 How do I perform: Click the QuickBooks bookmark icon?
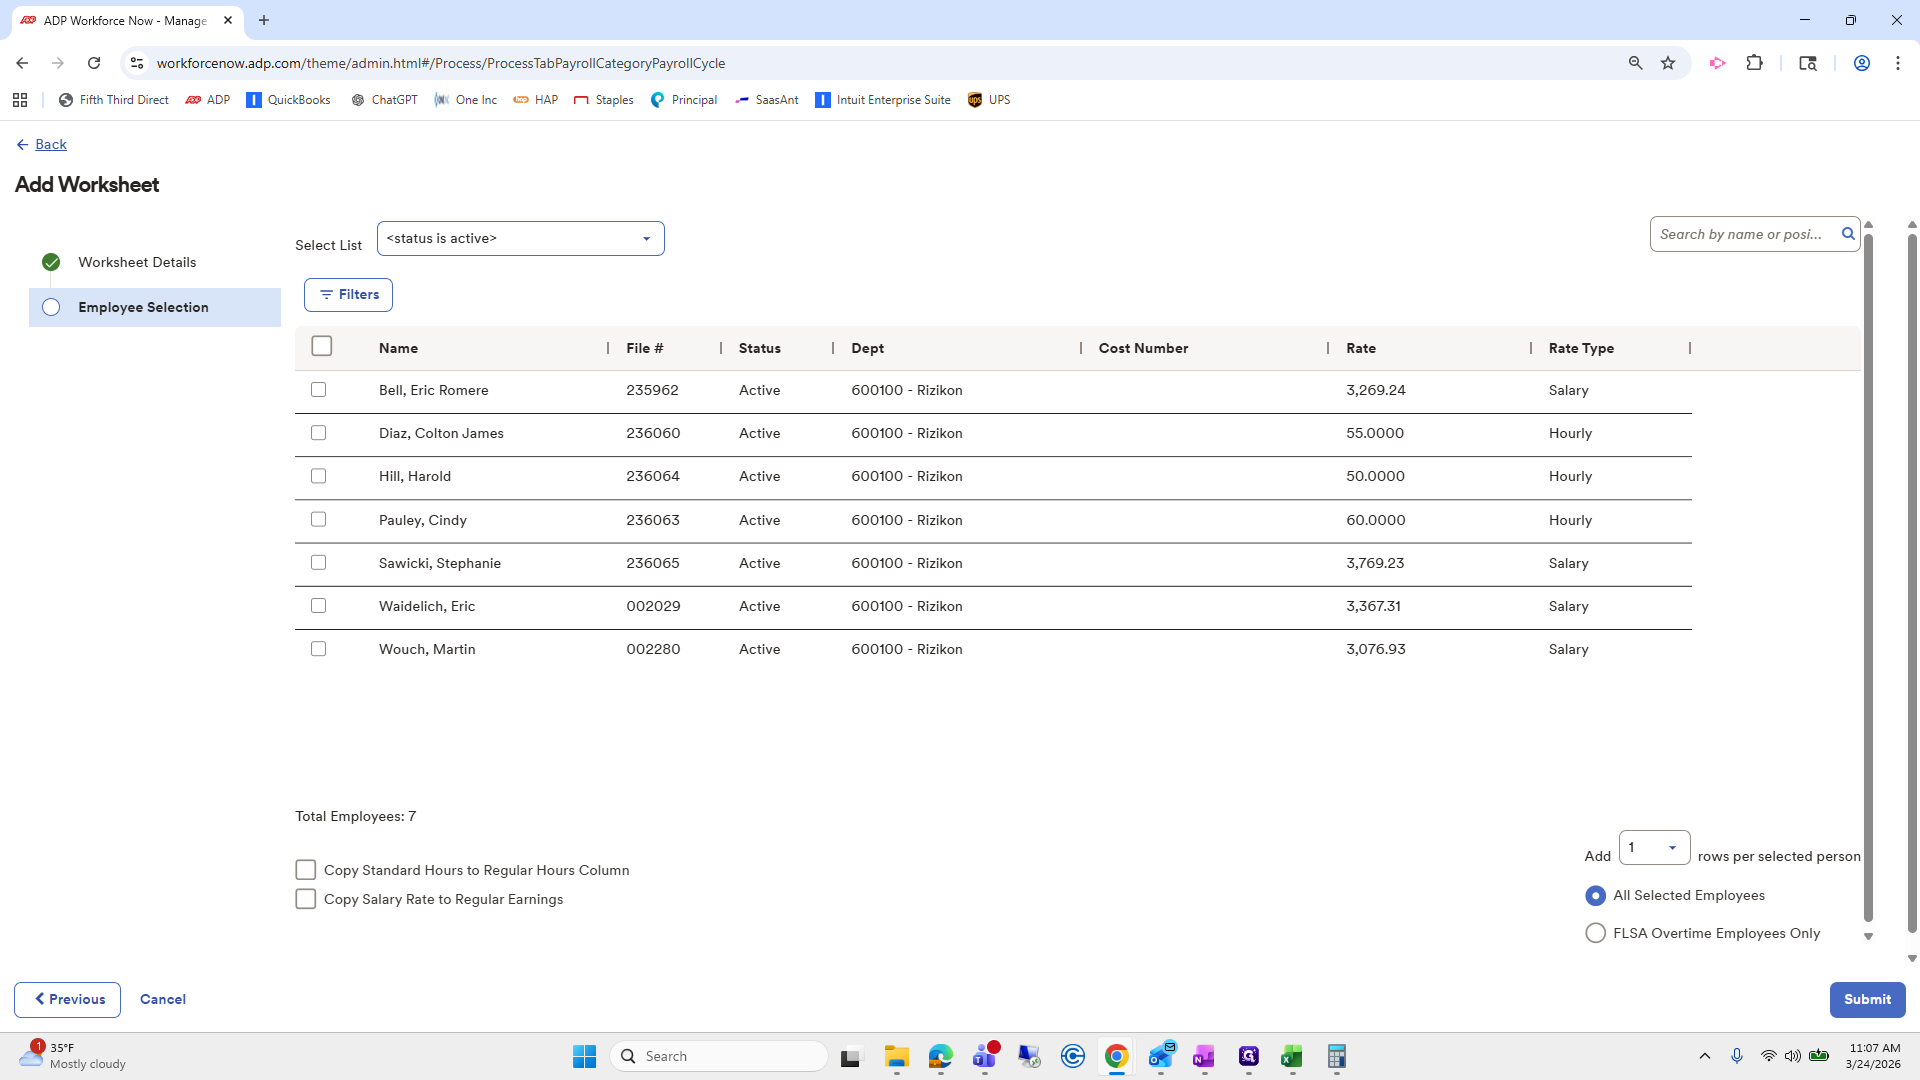click(254, 100)
